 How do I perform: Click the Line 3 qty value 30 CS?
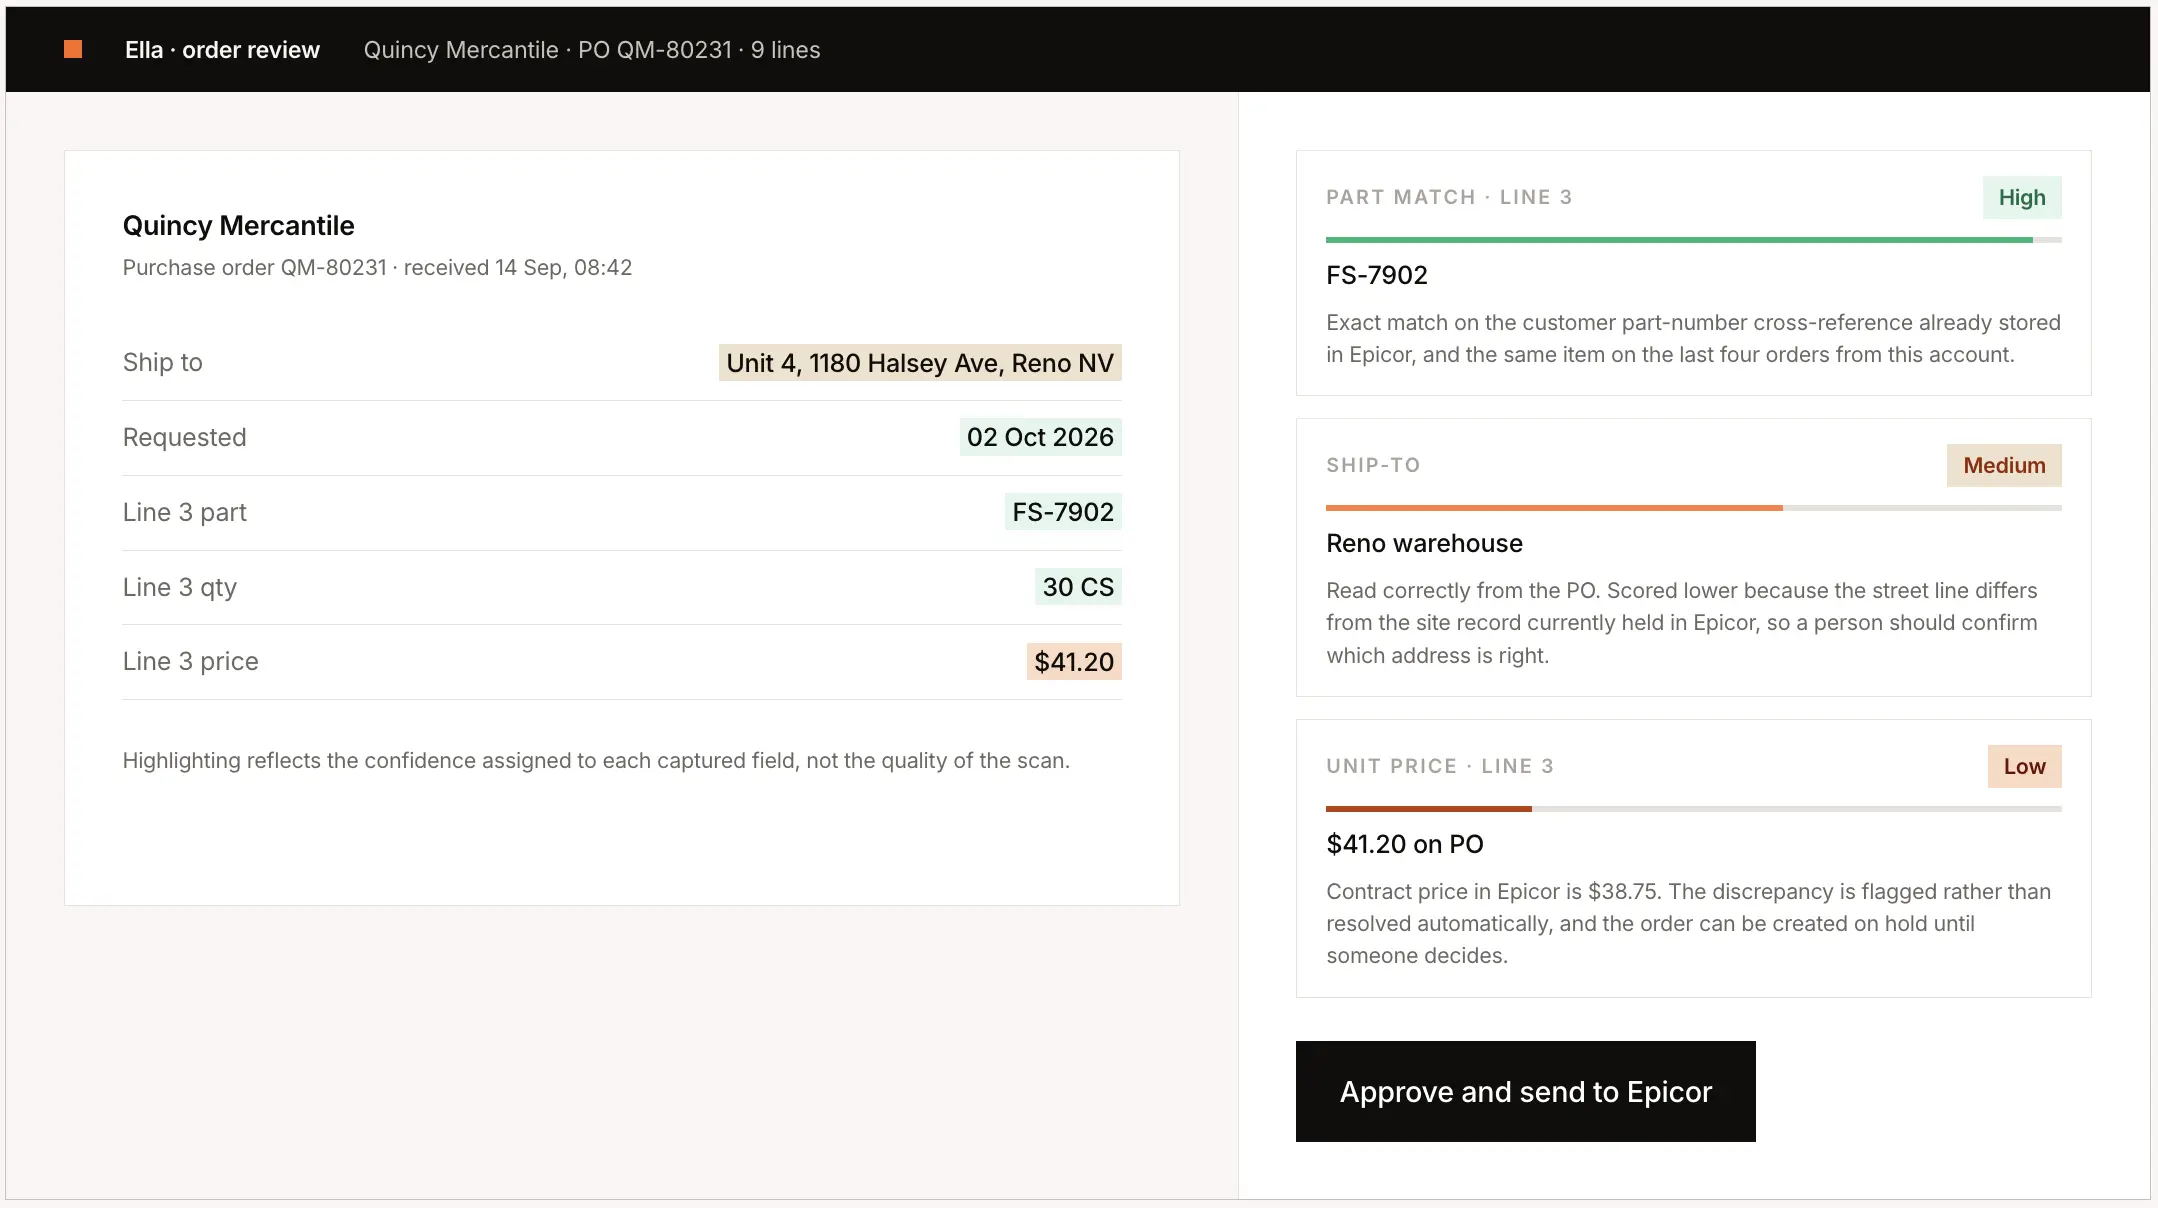(1078, 587)
